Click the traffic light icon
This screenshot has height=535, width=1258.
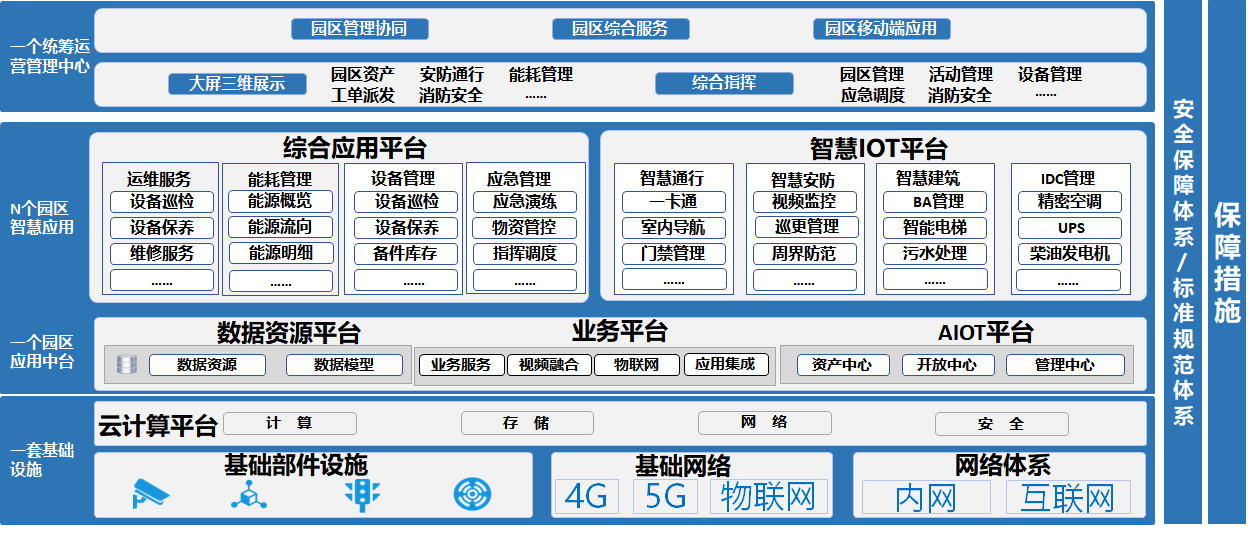362,494
